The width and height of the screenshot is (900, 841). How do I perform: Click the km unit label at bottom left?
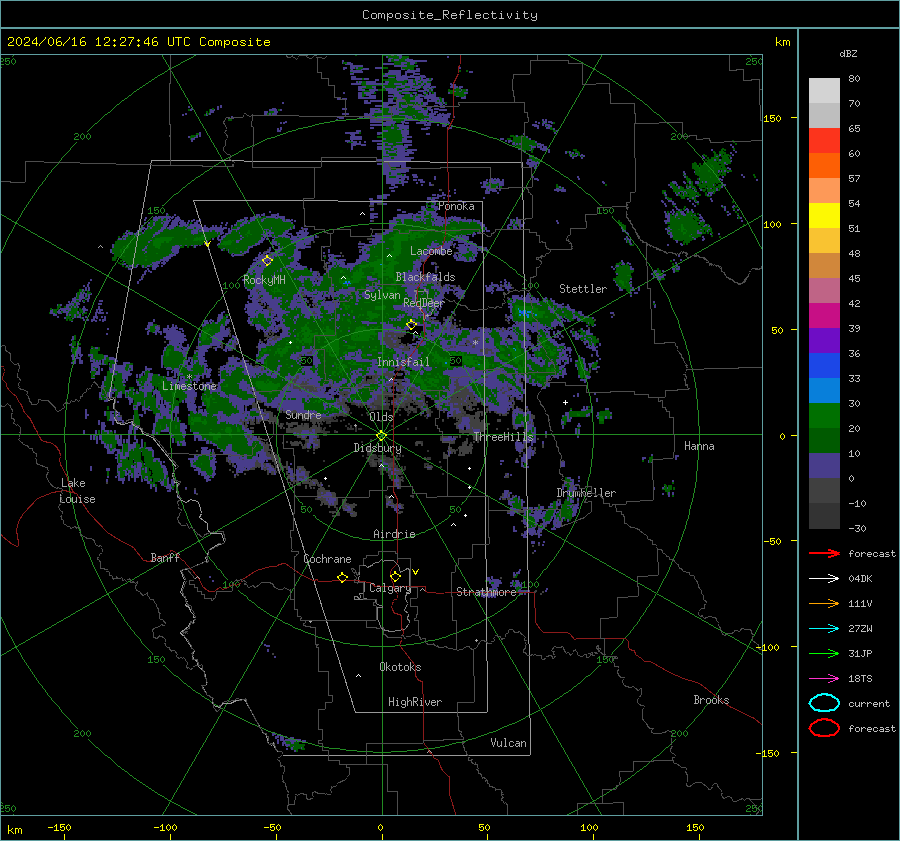click(14, 830)
